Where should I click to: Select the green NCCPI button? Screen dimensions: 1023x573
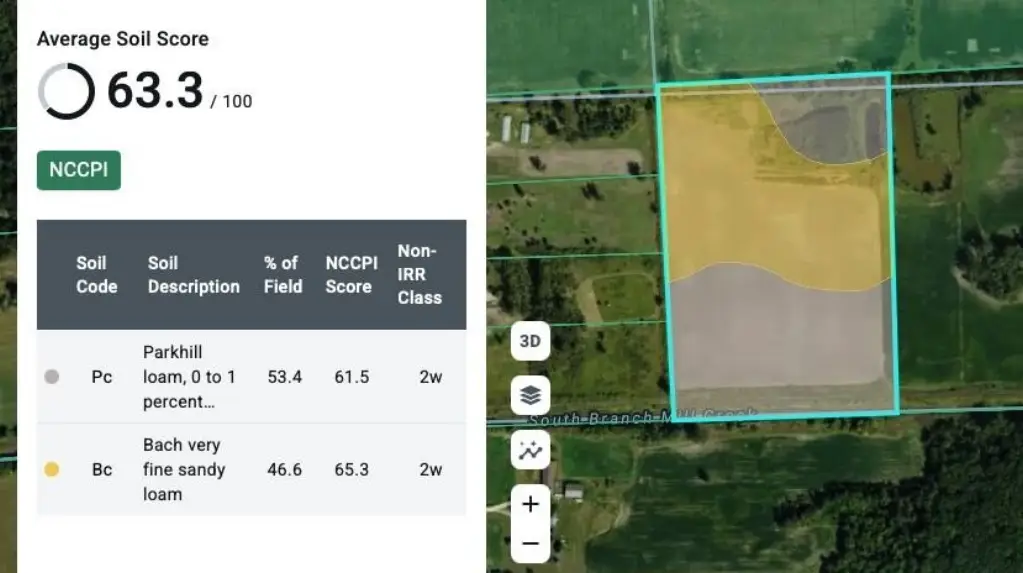pos(79,170)
